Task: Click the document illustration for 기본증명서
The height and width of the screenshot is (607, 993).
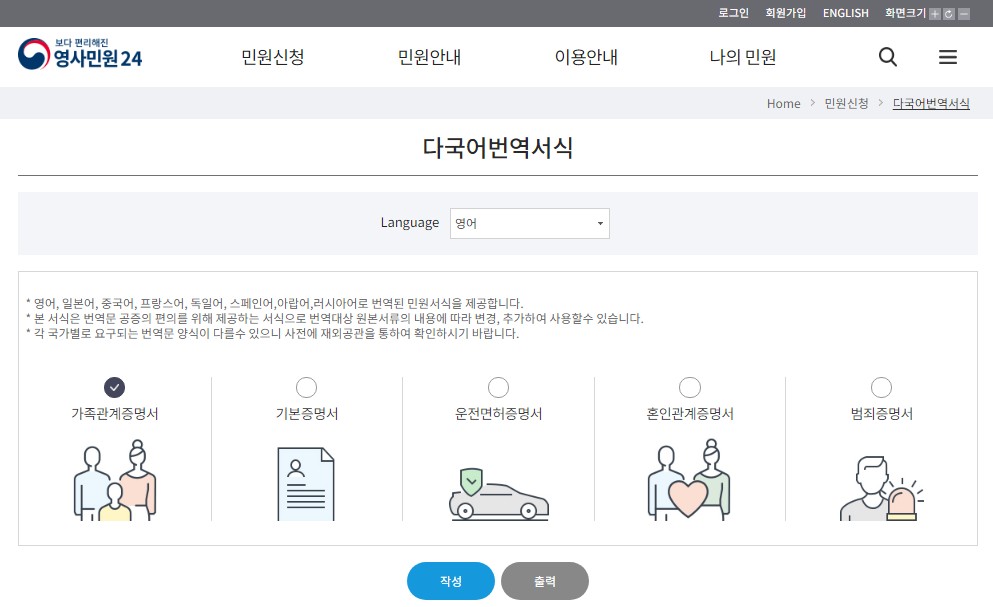Action: pos(306,483)
